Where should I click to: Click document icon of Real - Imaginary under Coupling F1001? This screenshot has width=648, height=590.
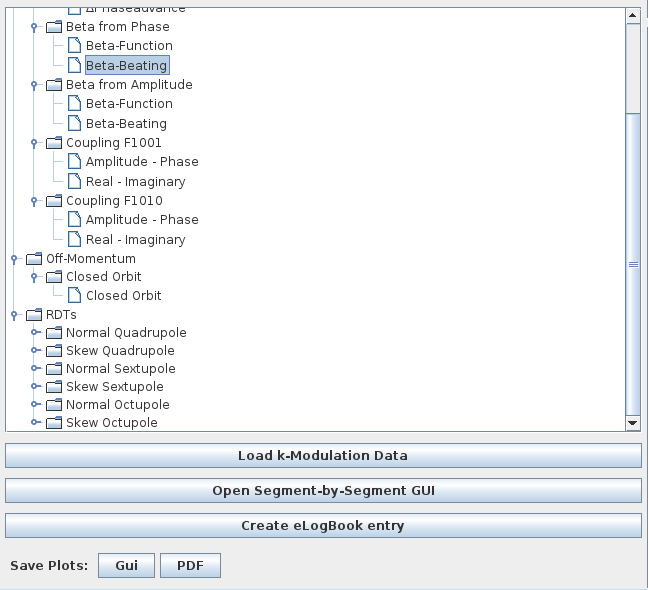(74, 181)
